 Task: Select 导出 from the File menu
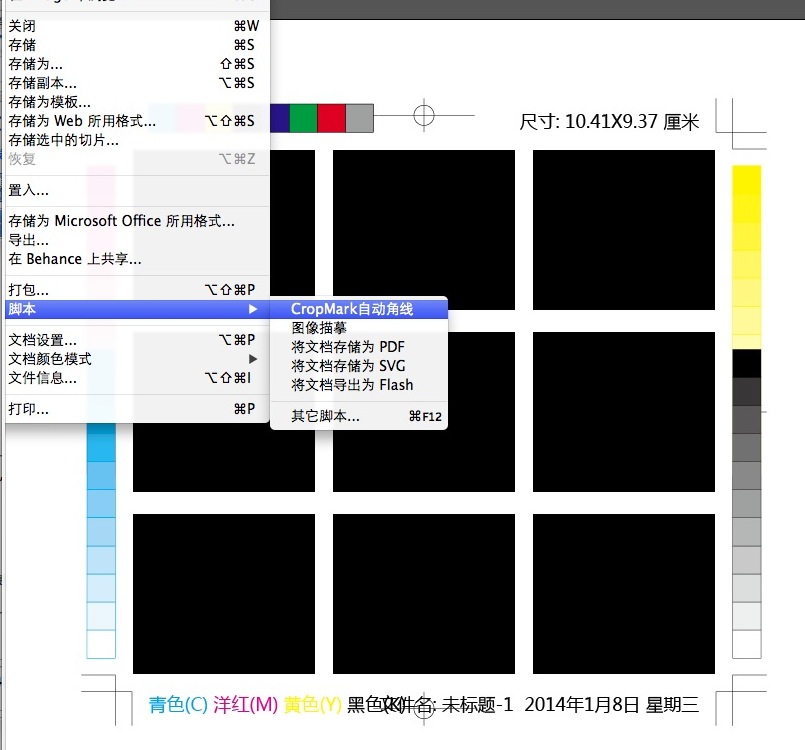(30, 239)
